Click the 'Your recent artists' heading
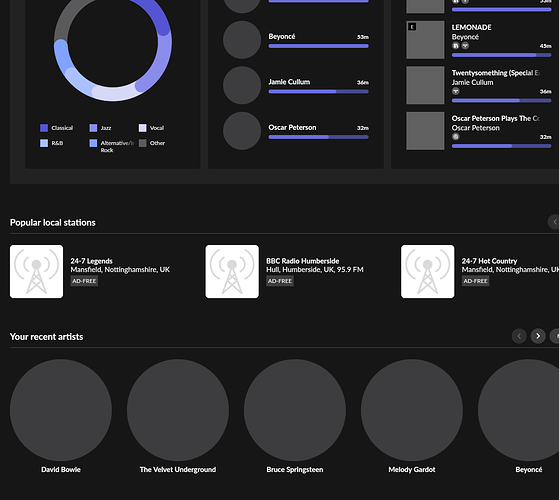This screenshot has height=500, width=559. pyautogui.click(x=46, y=337)
